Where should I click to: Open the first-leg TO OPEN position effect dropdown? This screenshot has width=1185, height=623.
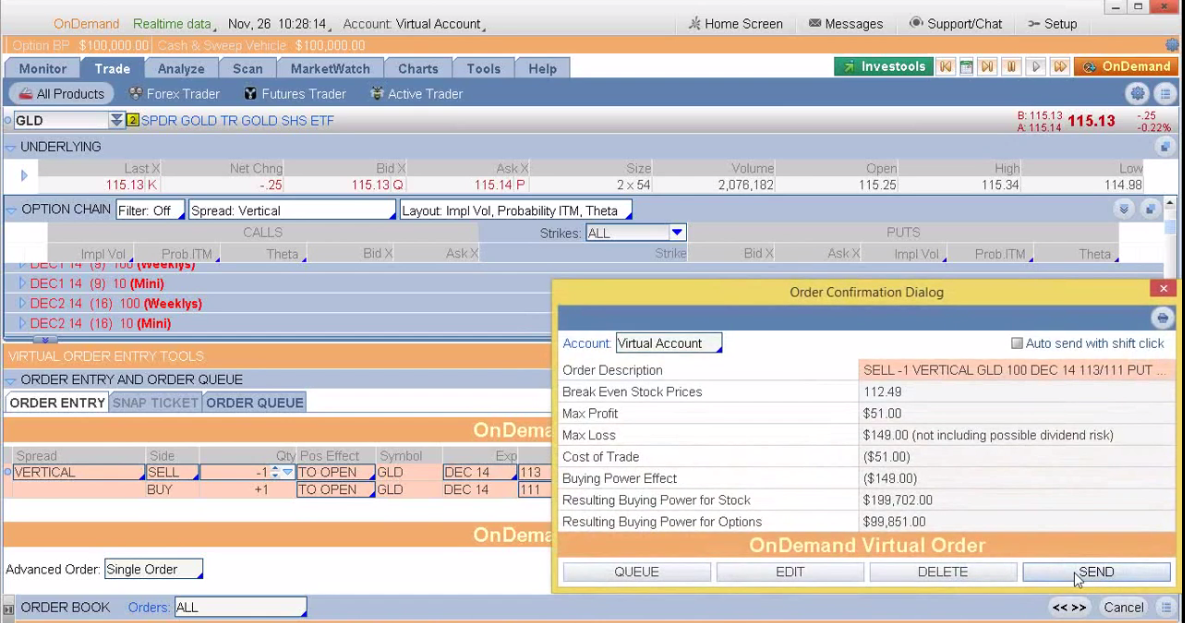[x=336, y=473]
